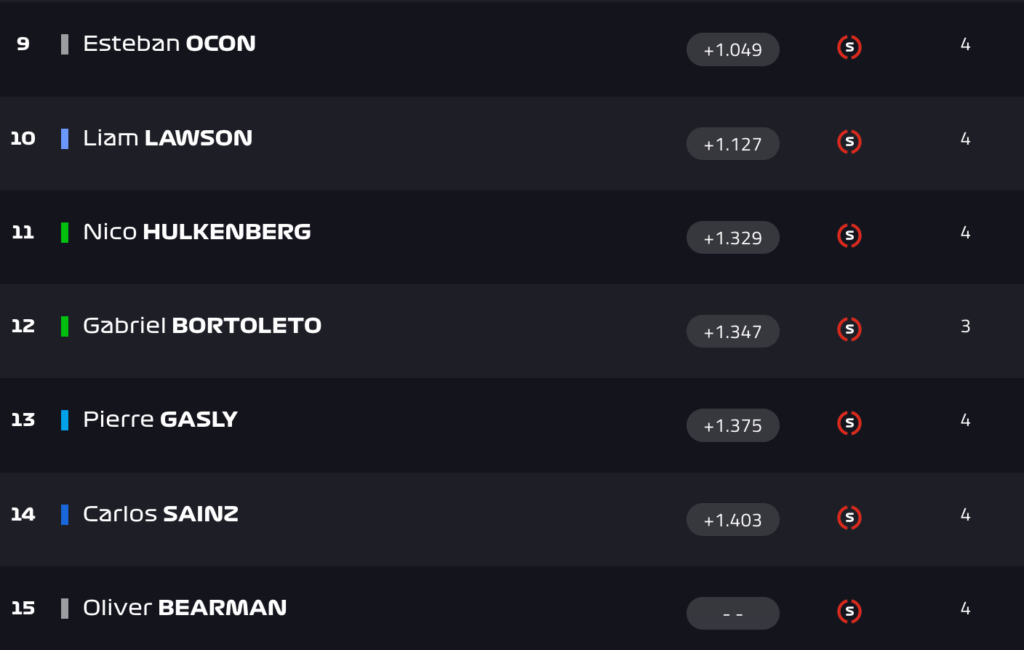Open Liam Lawson's driver entry
Image resolution: width=1024 pixels, height=650 pixels.
tap(167, 138)
